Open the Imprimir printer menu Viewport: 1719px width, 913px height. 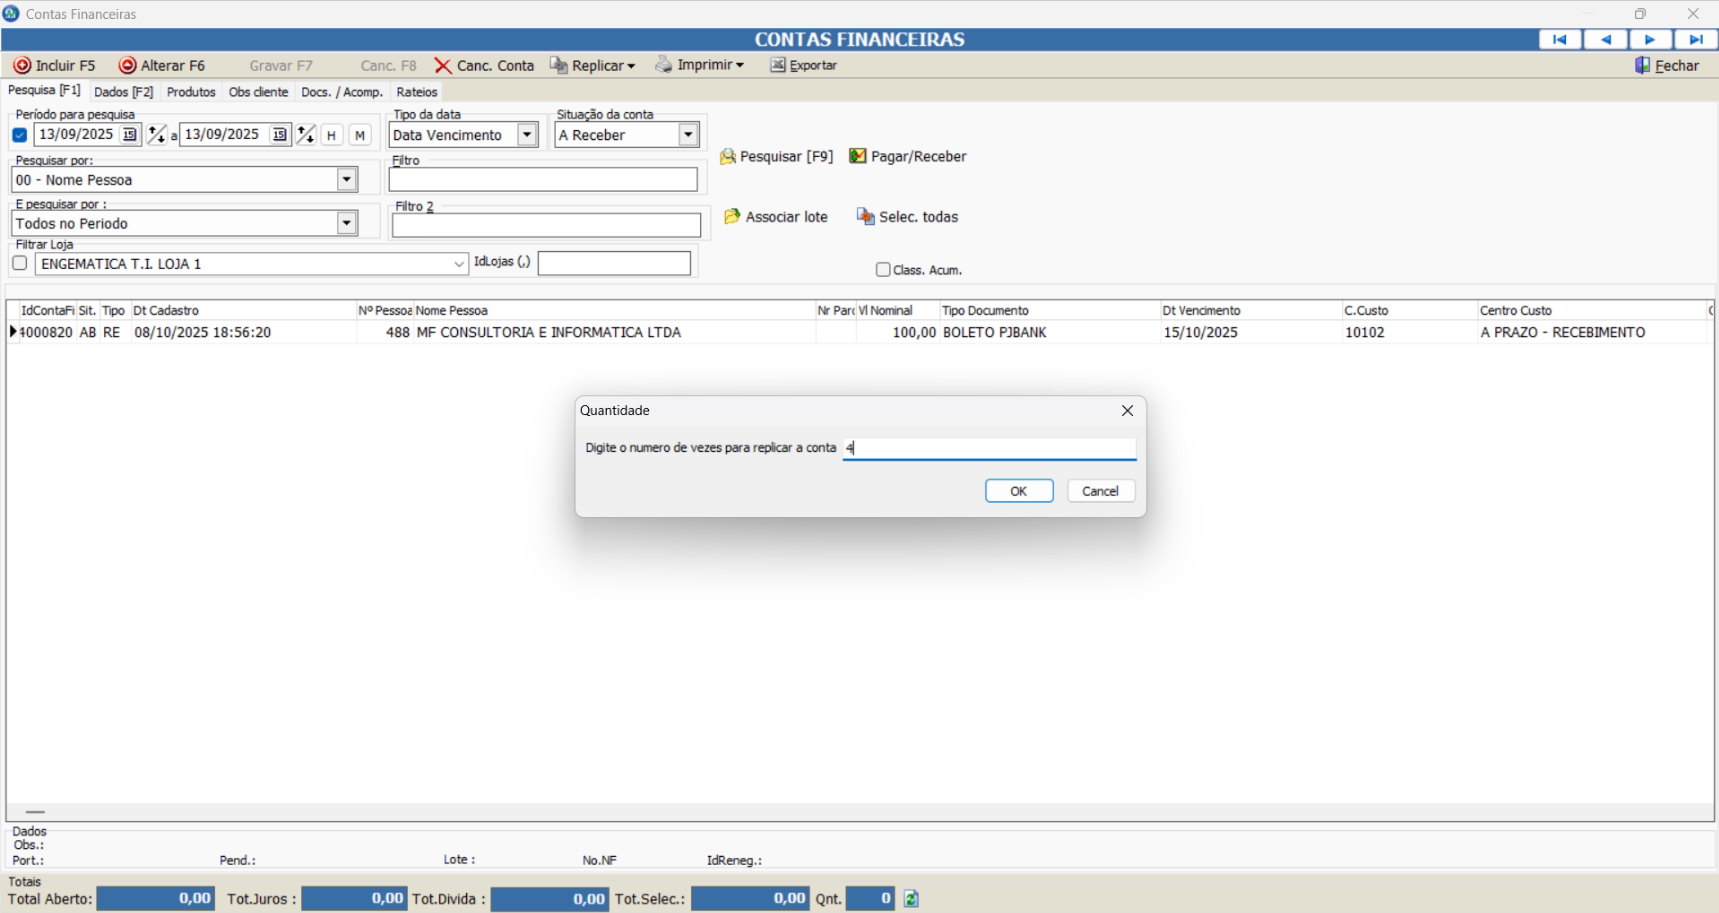coord(699,65)
